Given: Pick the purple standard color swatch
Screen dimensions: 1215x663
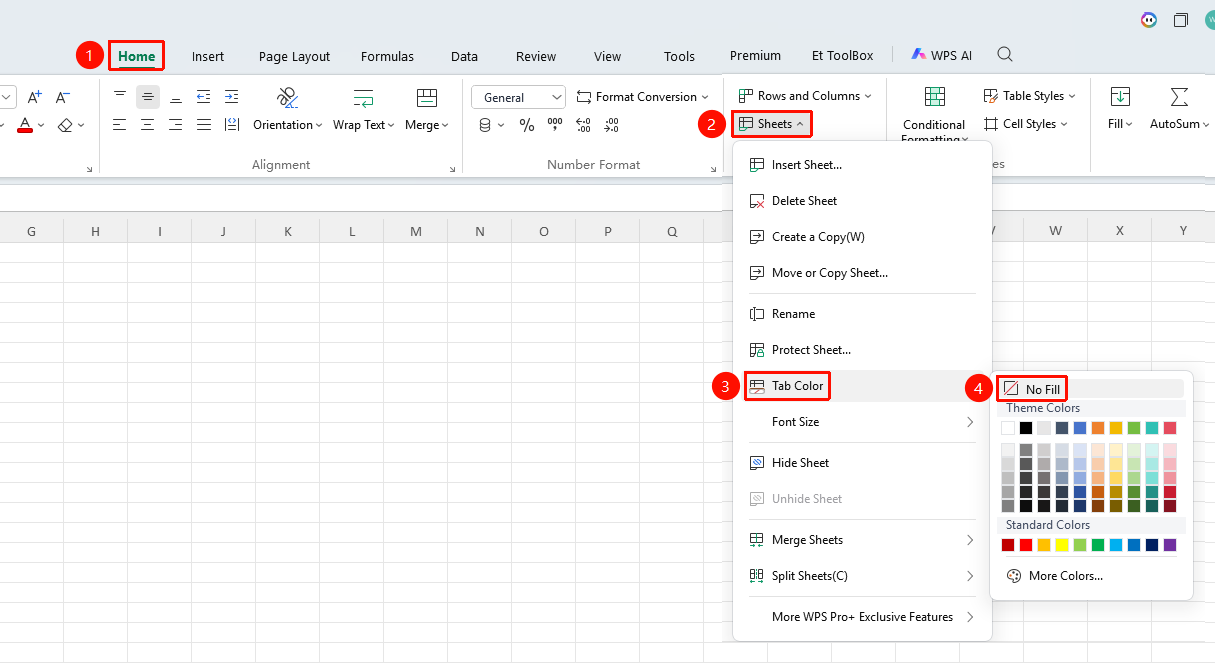Looking at the screenshot, I should [x=1170, y=545].
